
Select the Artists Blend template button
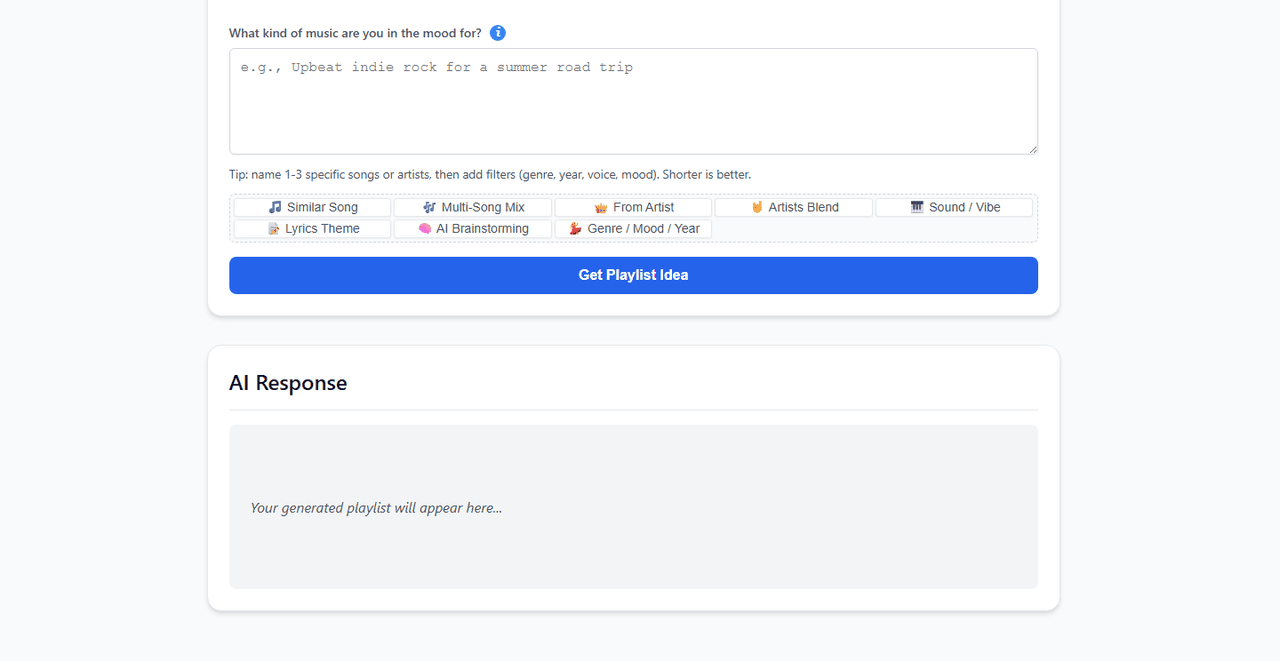tap(794, 207)
